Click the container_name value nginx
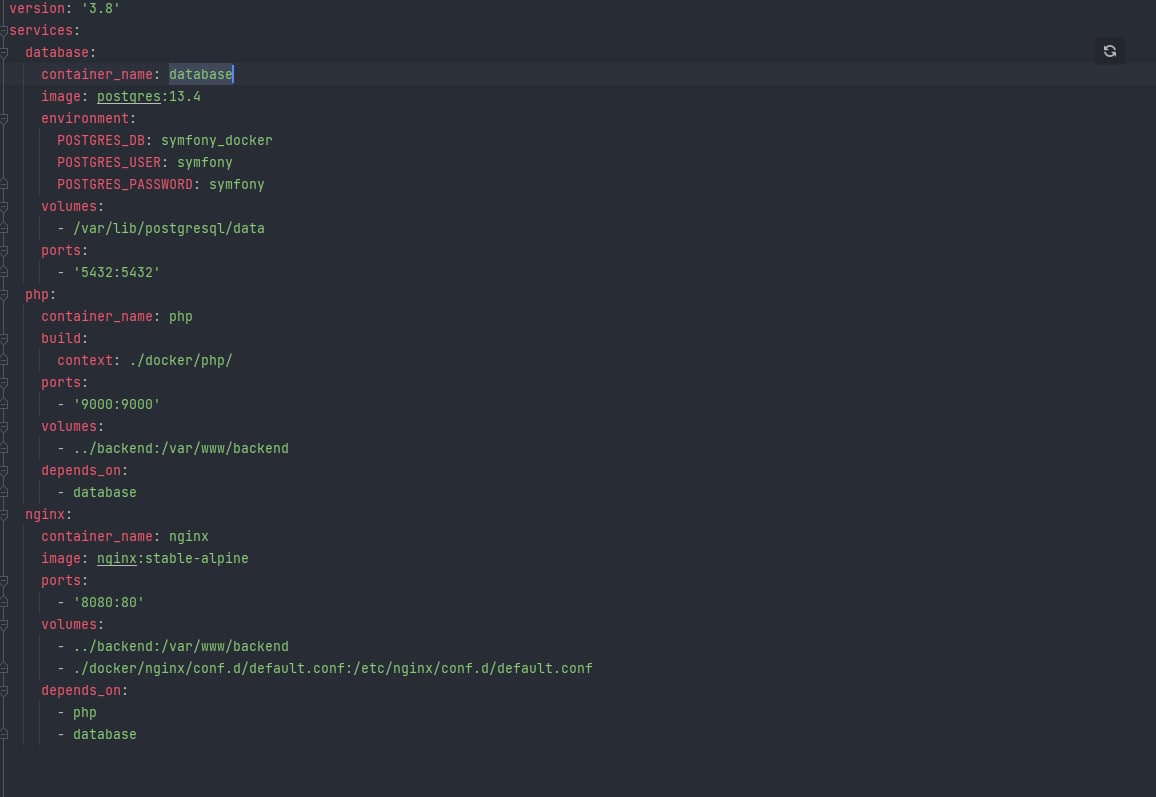This screenshot has height=797, width=1156. pos(189,536)
